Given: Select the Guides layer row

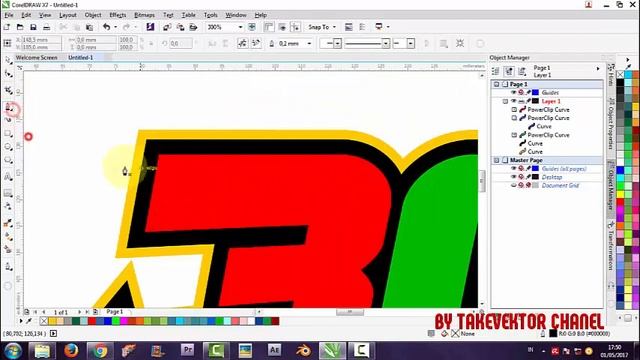Looking at the screenshot, I should [547, 93].
